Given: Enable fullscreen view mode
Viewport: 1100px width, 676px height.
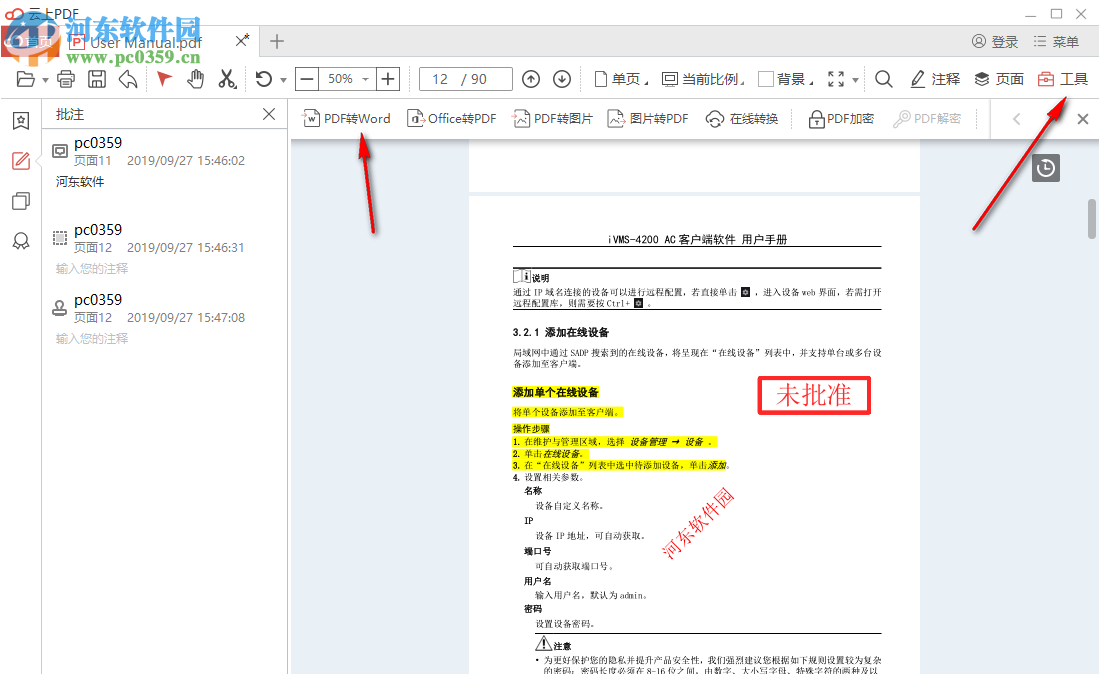Looking at the screenshot, I should 835,78.
